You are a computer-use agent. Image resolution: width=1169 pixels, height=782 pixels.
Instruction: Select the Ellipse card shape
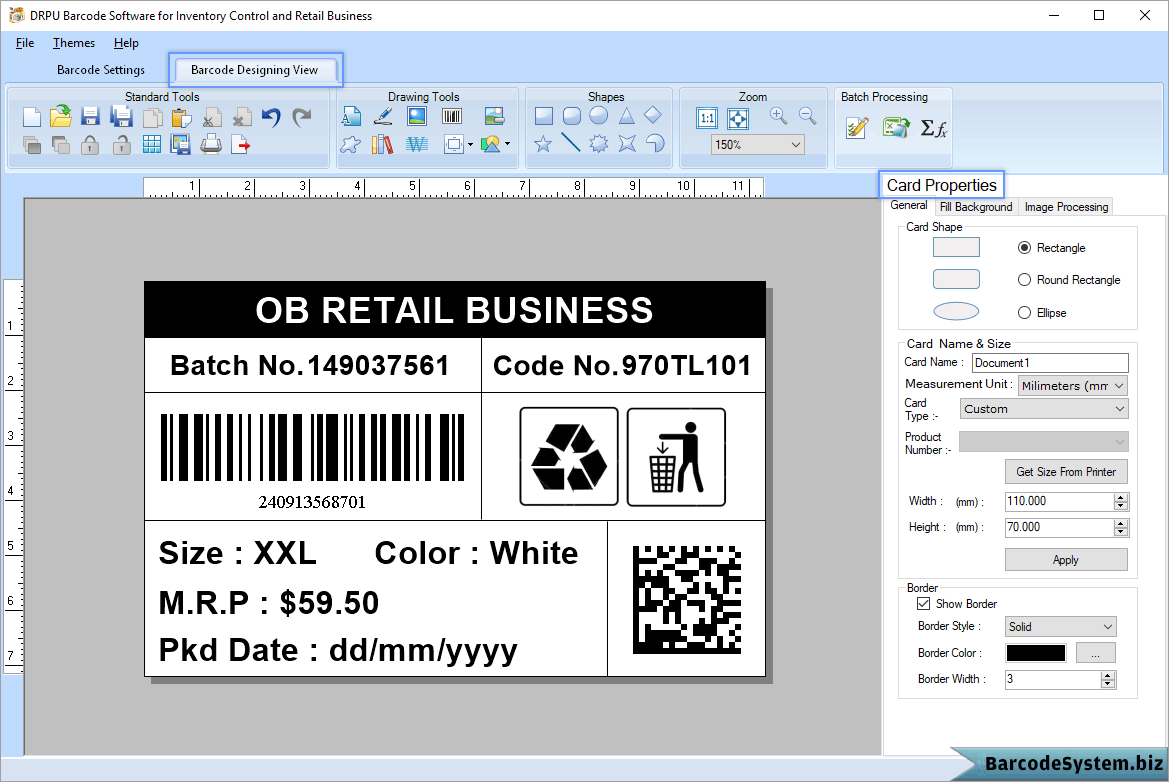pos(1024,312)
